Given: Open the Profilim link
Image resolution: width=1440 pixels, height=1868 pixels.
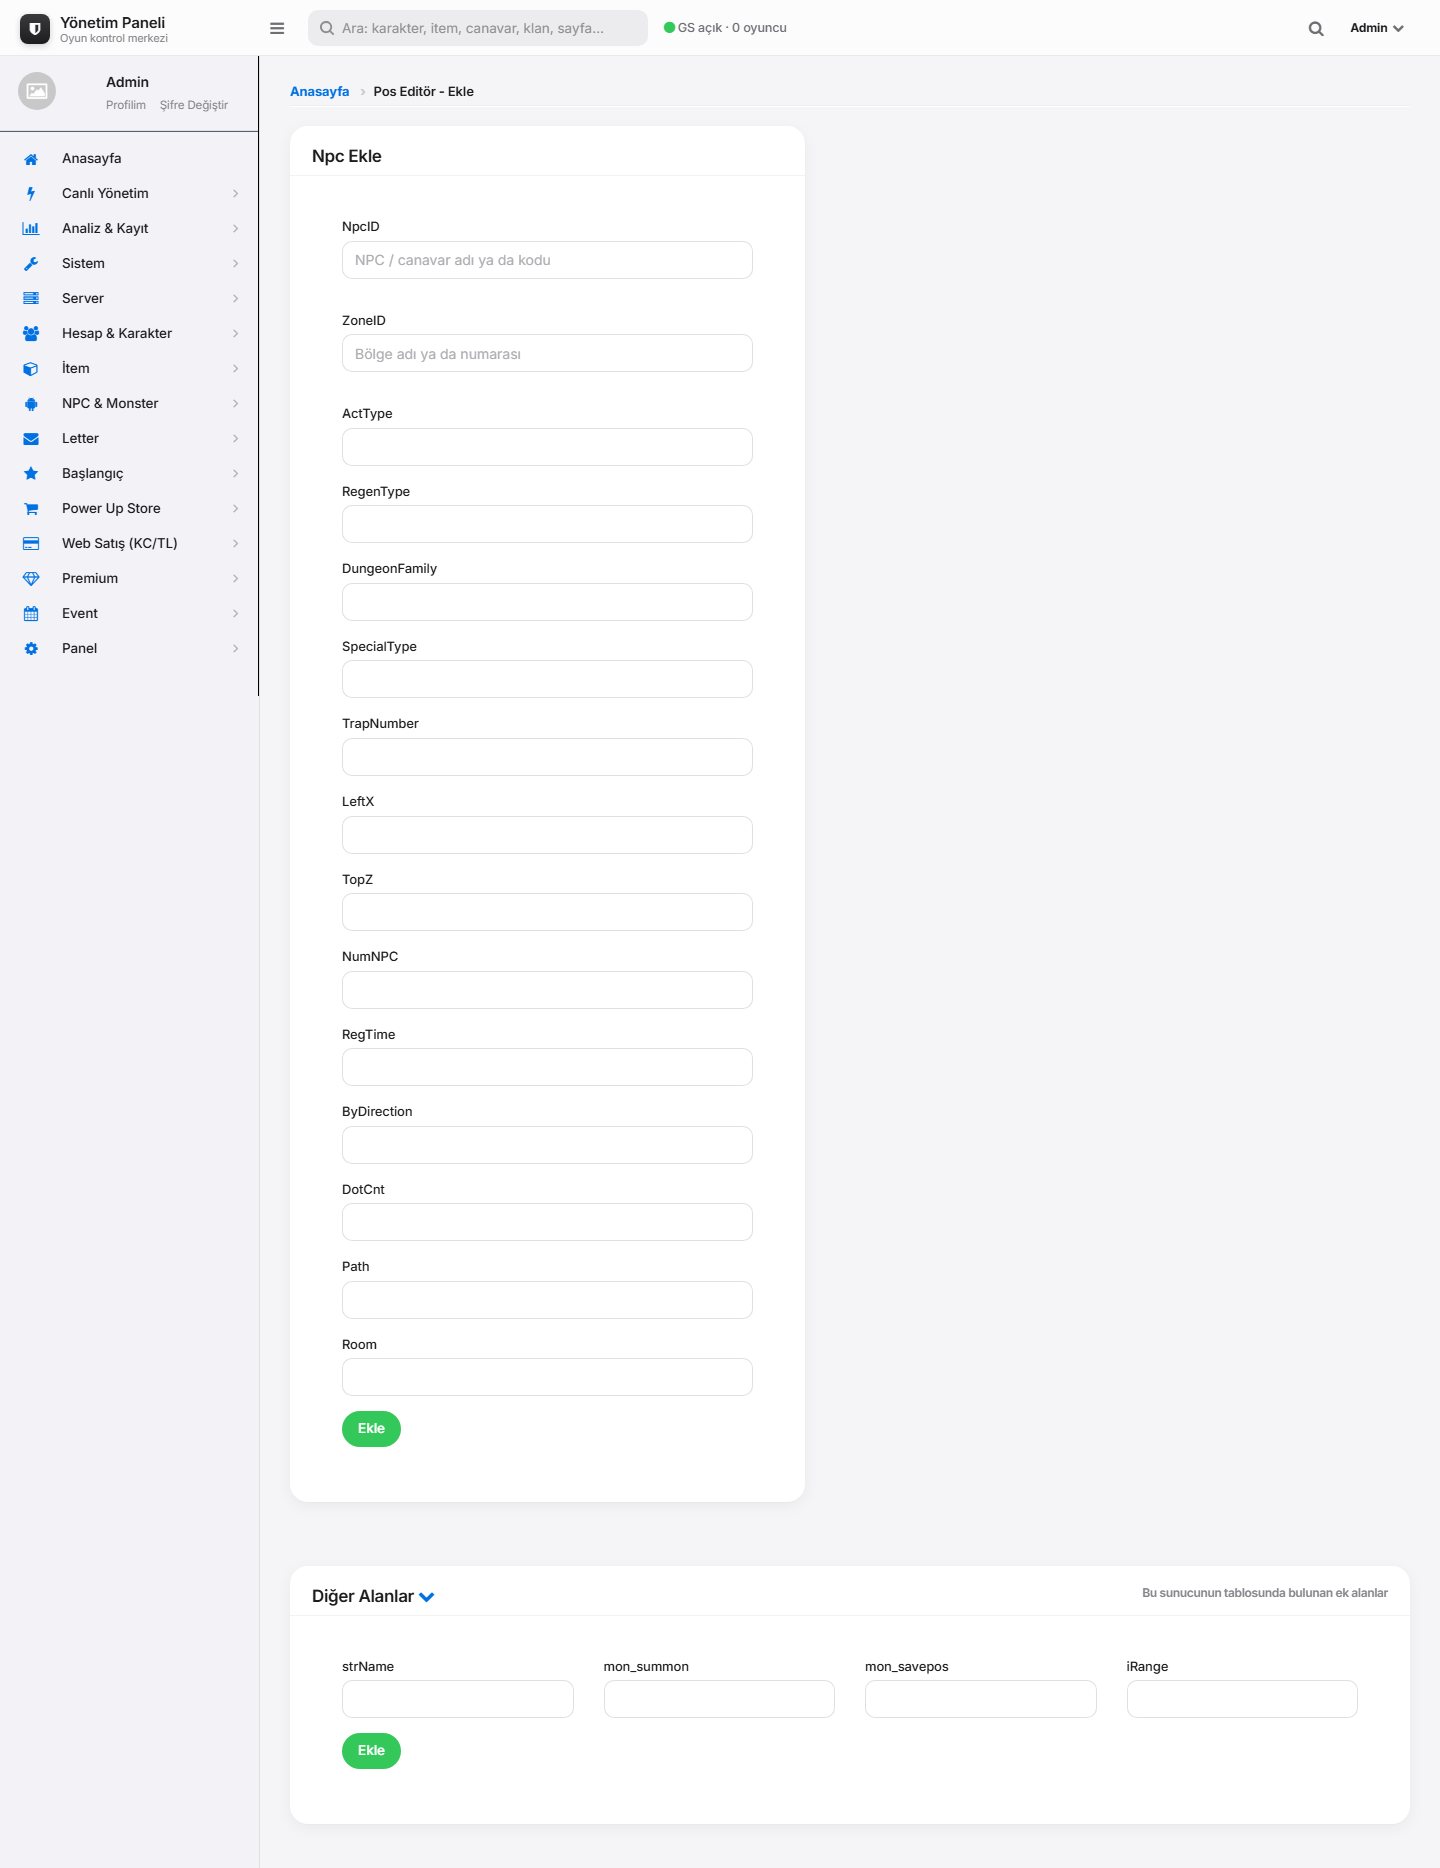Looking at the screenshot, I should [x=126, y=105].
